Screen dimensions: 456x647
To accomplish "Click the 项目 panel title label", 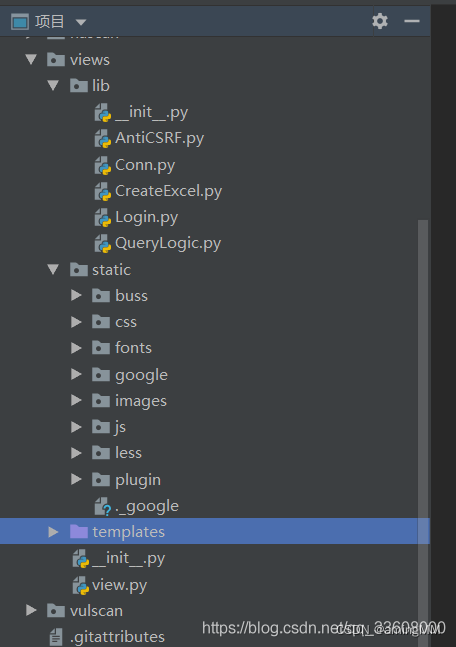I will tap(50, 21).
